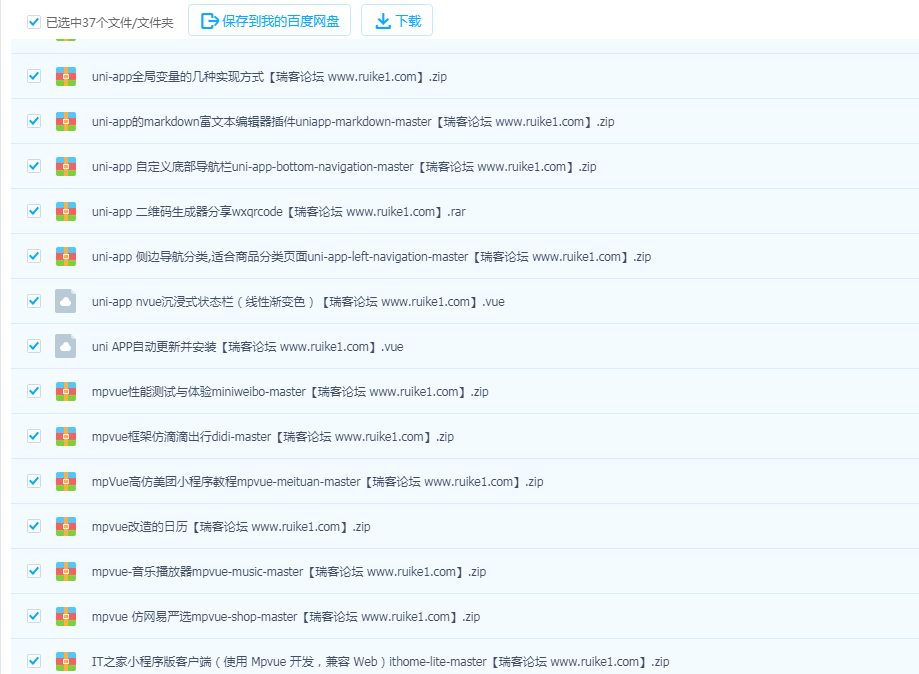
Task: Open uni-app-bottom-navigation-master zip file name
Action: (x=344, y=166)
